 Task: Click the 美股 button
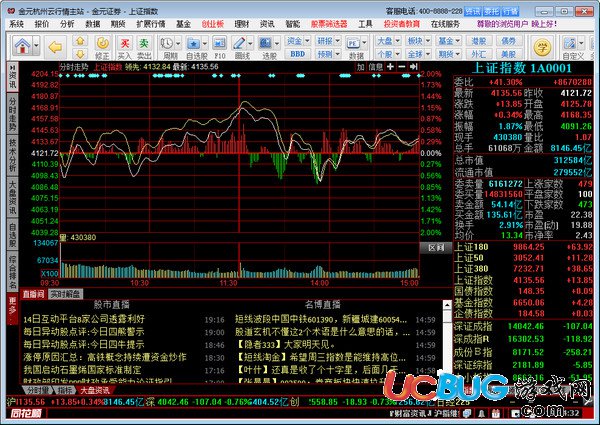(x=509, y=54)
